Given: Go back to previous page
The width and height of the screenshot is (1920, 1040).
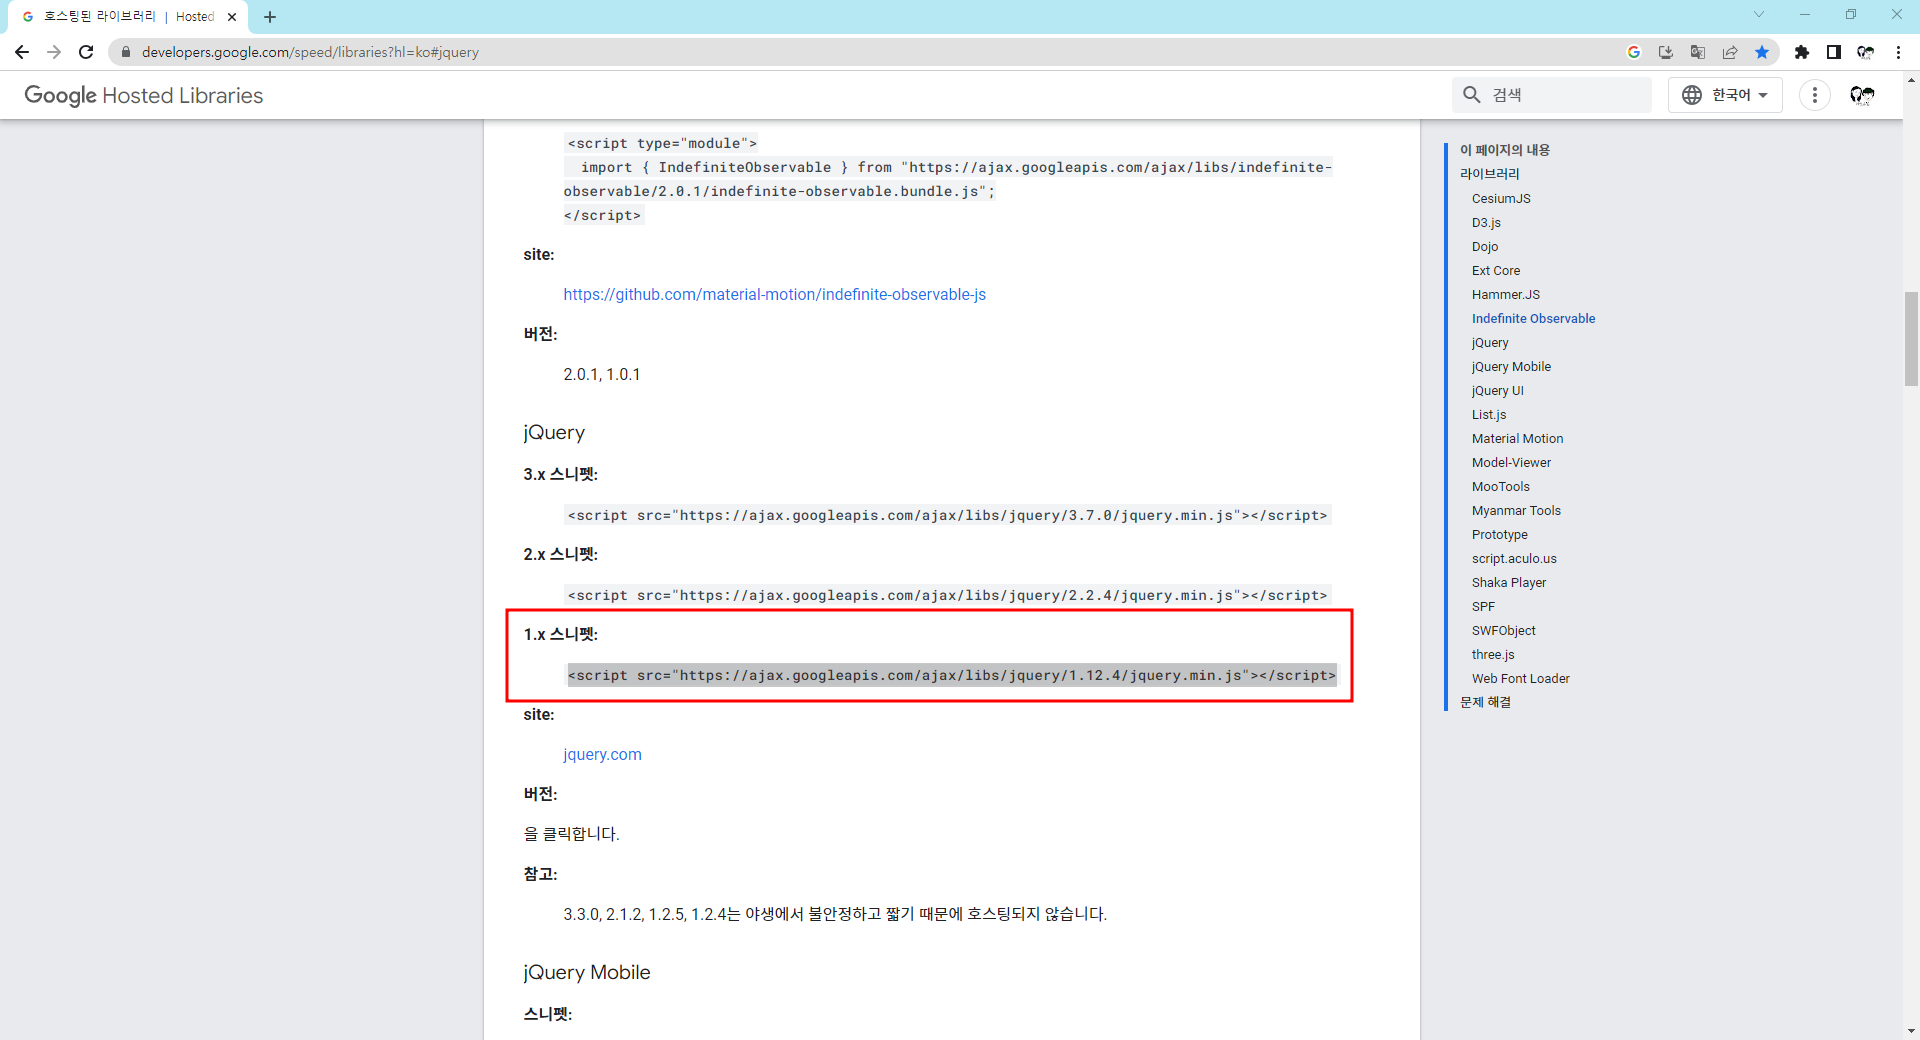Looking at the screenshot, I should (22, 52).
